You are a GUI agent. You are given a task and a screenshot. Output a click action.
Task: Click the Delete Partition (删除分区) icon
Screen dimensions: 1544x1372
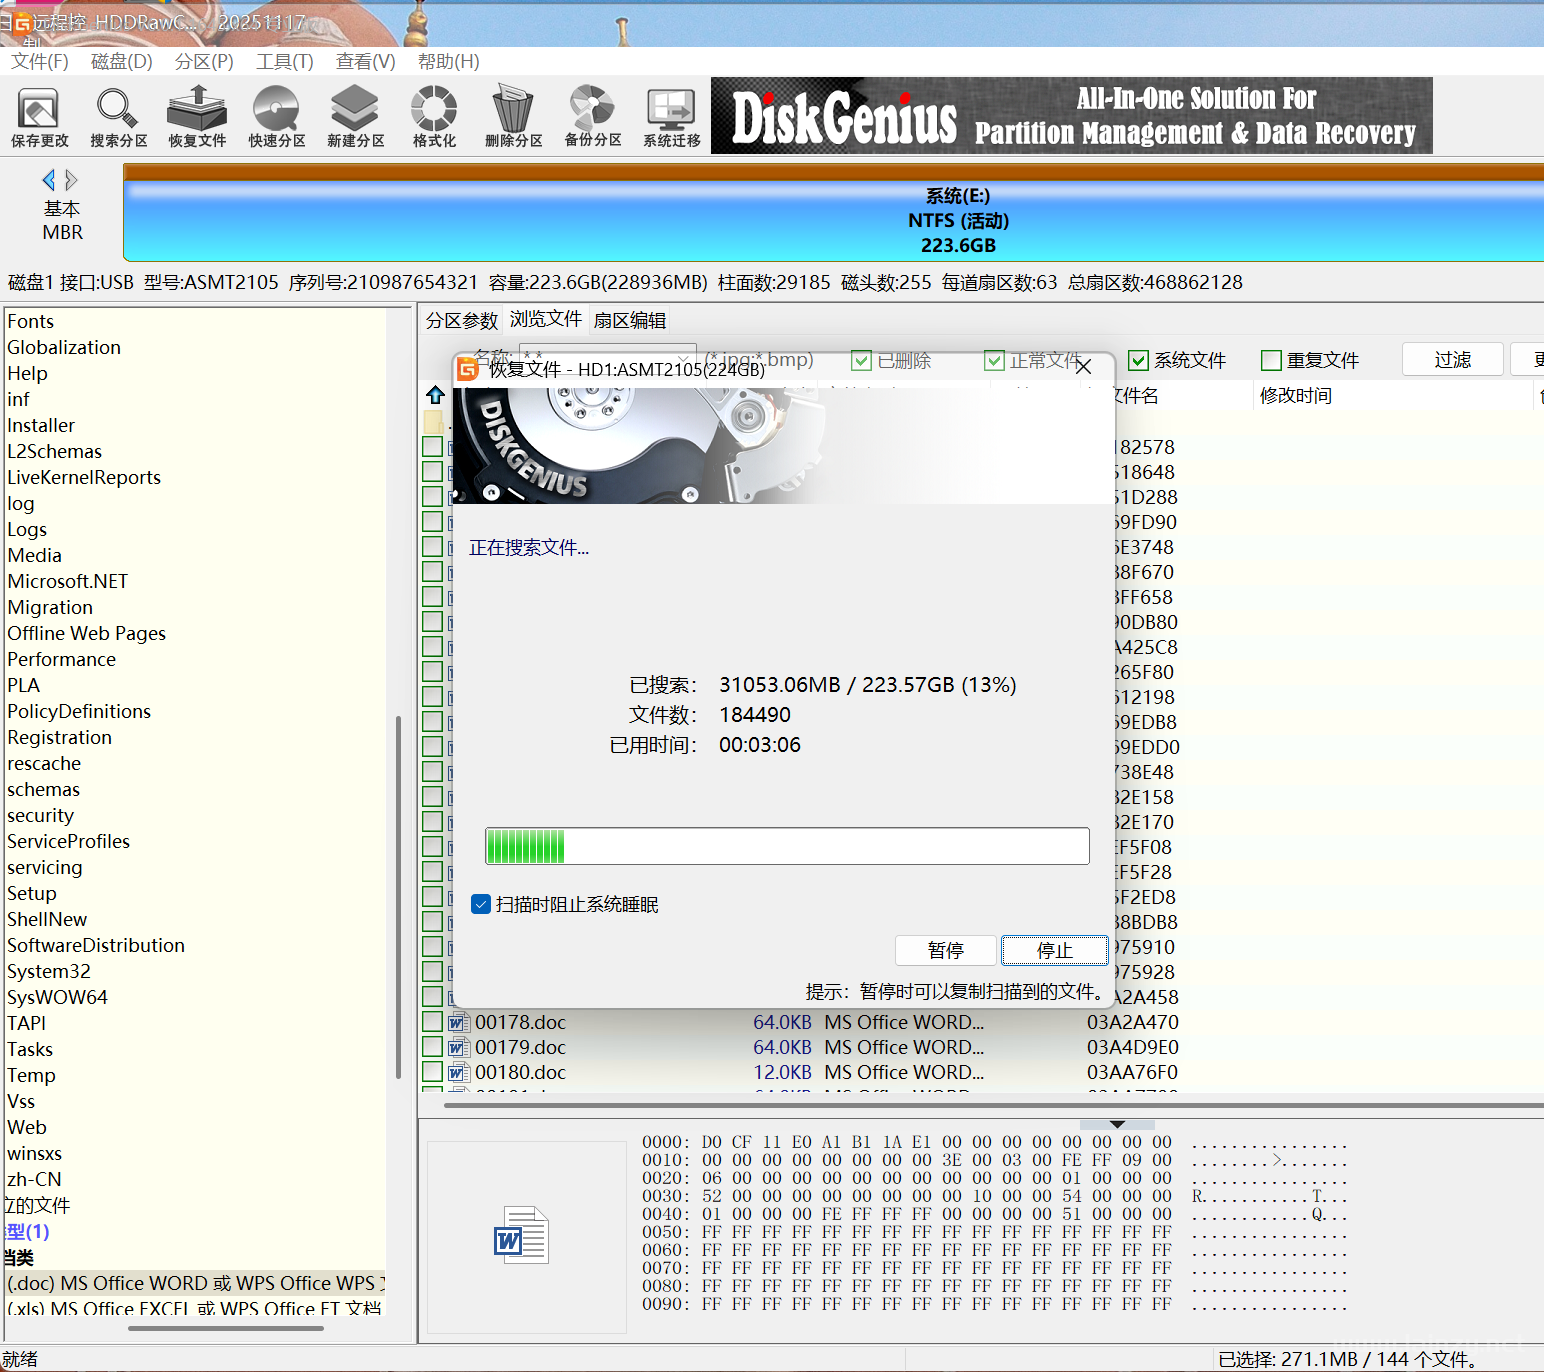point(513,117)
